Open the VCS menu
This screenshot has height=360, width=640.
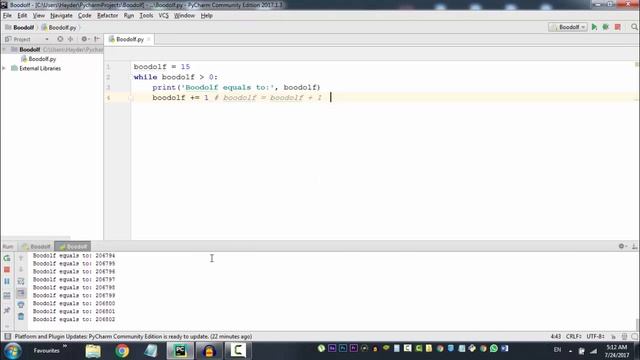[x=163, y=16]
